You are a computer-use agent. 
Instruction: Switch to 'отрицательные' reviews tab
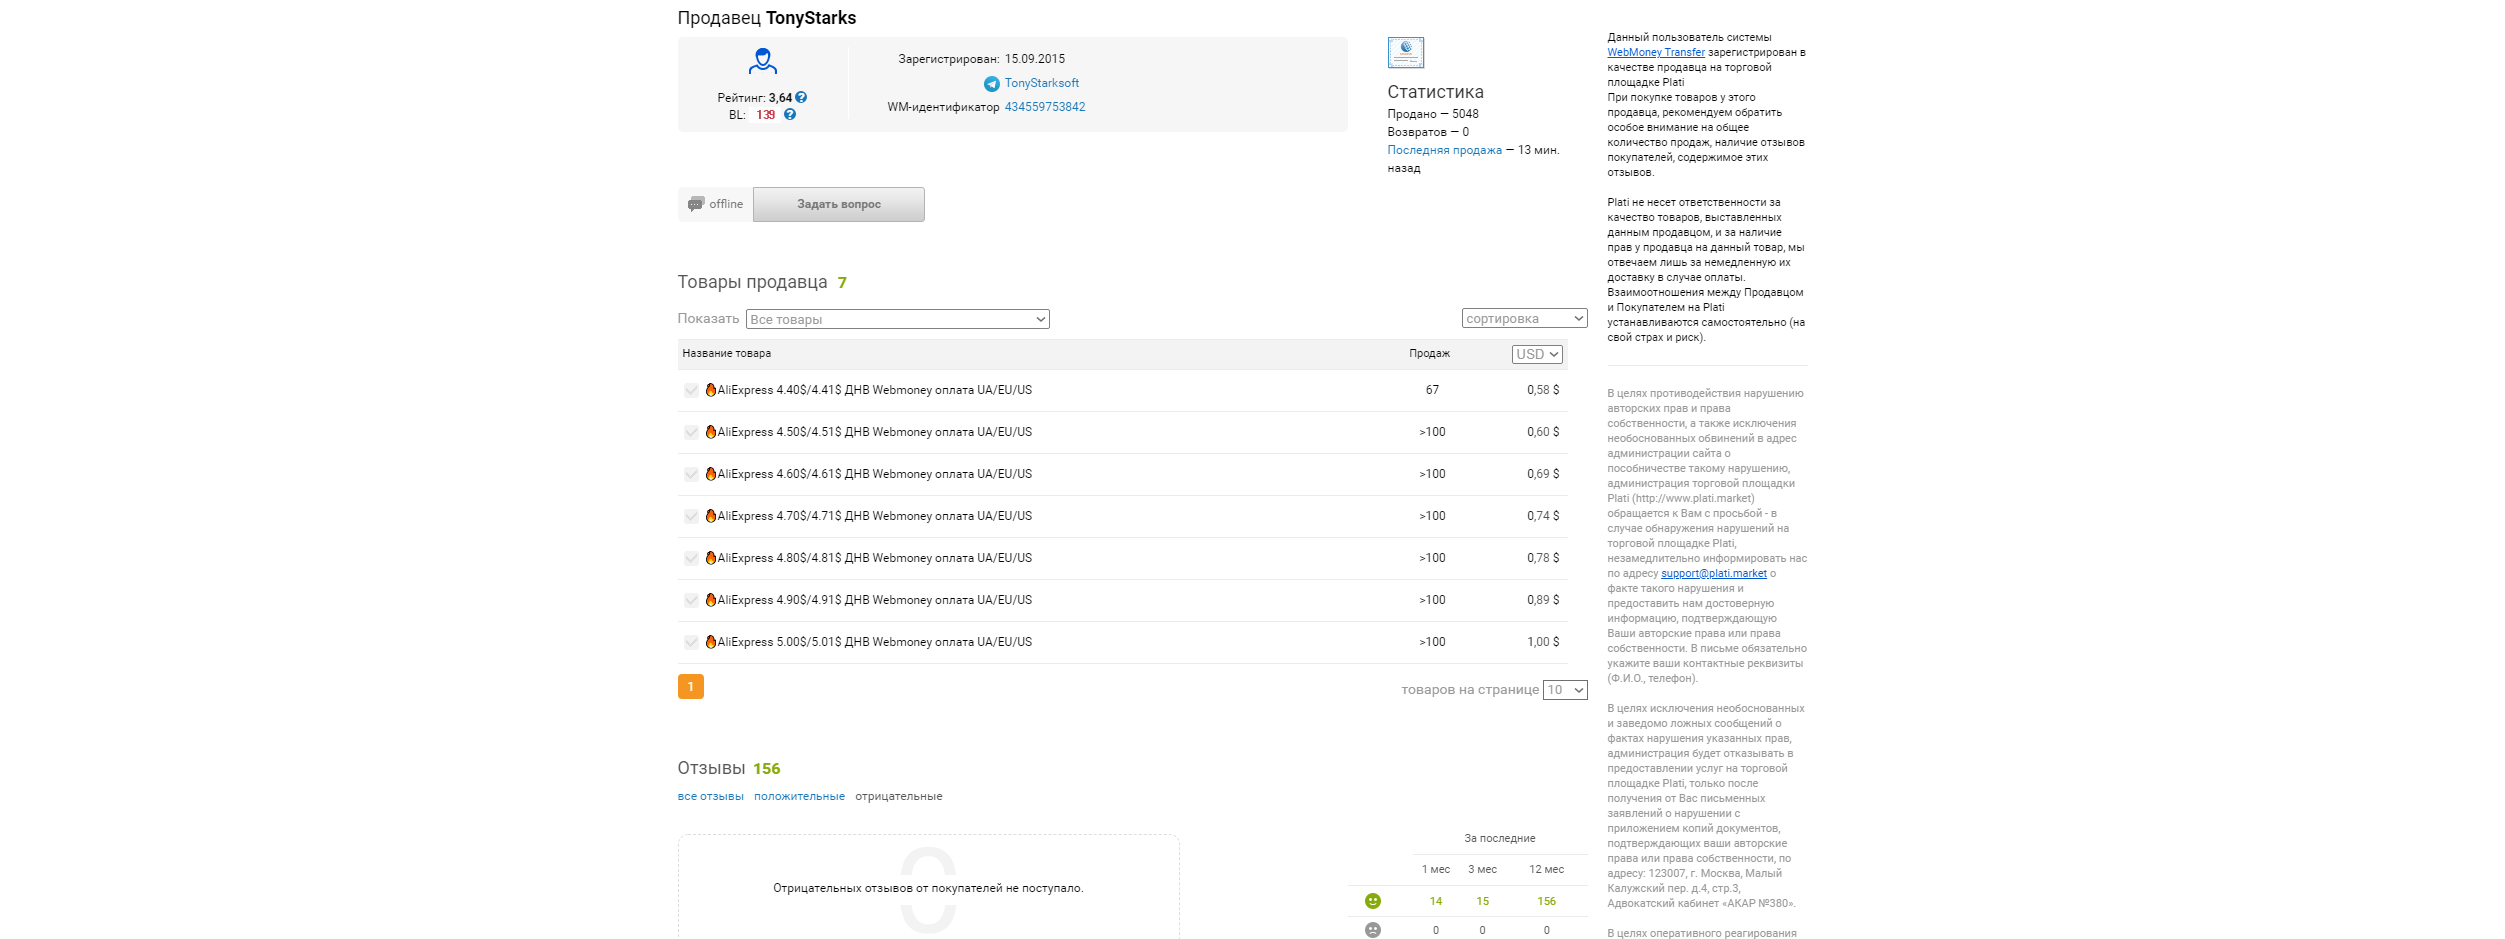(898, 796)
